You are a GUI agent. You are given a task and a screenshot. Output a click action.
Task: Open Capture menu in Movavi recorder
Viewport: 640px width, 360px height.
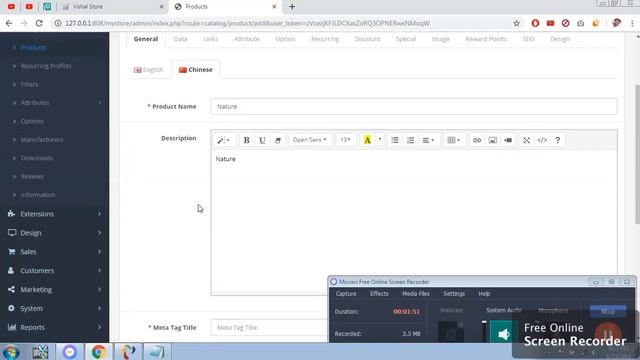pos(346,293)
